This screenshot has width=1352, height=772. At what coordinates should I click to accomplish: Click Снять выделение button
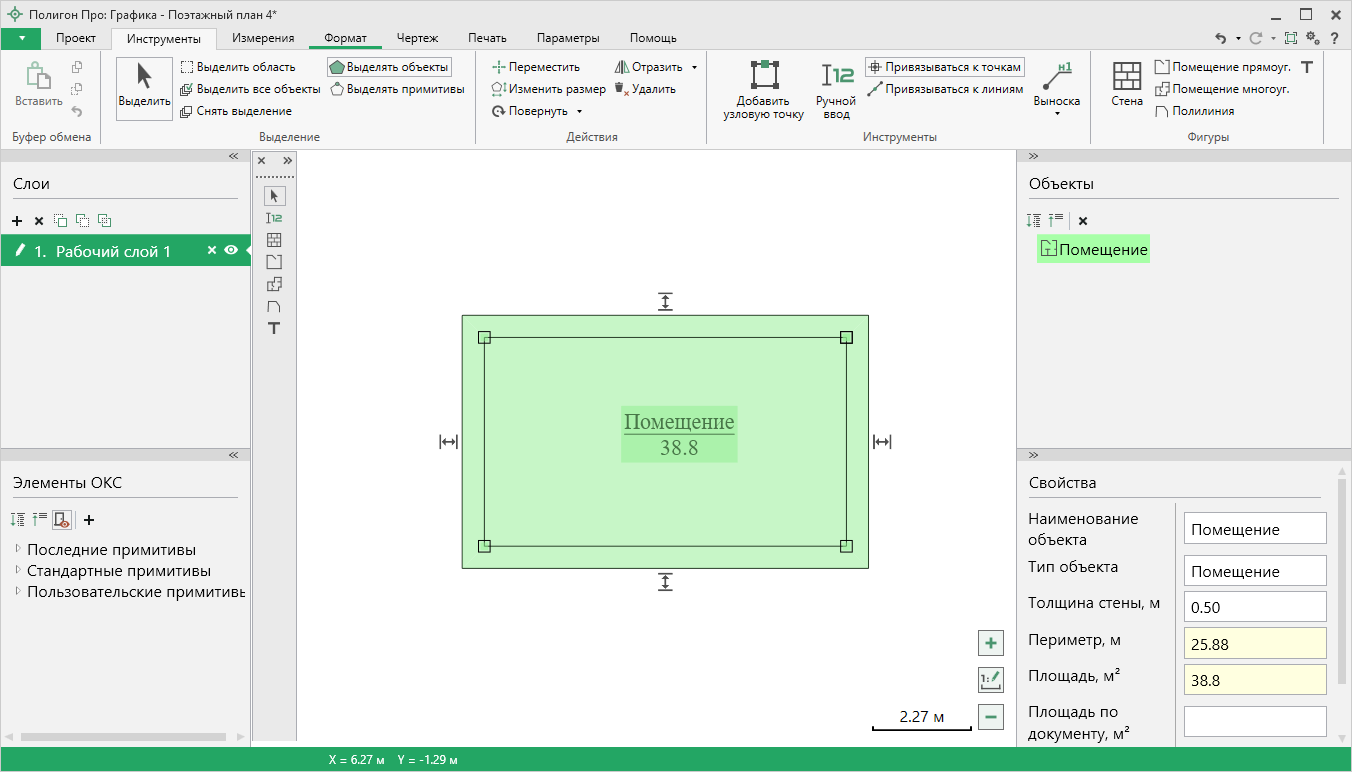pos(236,111)
